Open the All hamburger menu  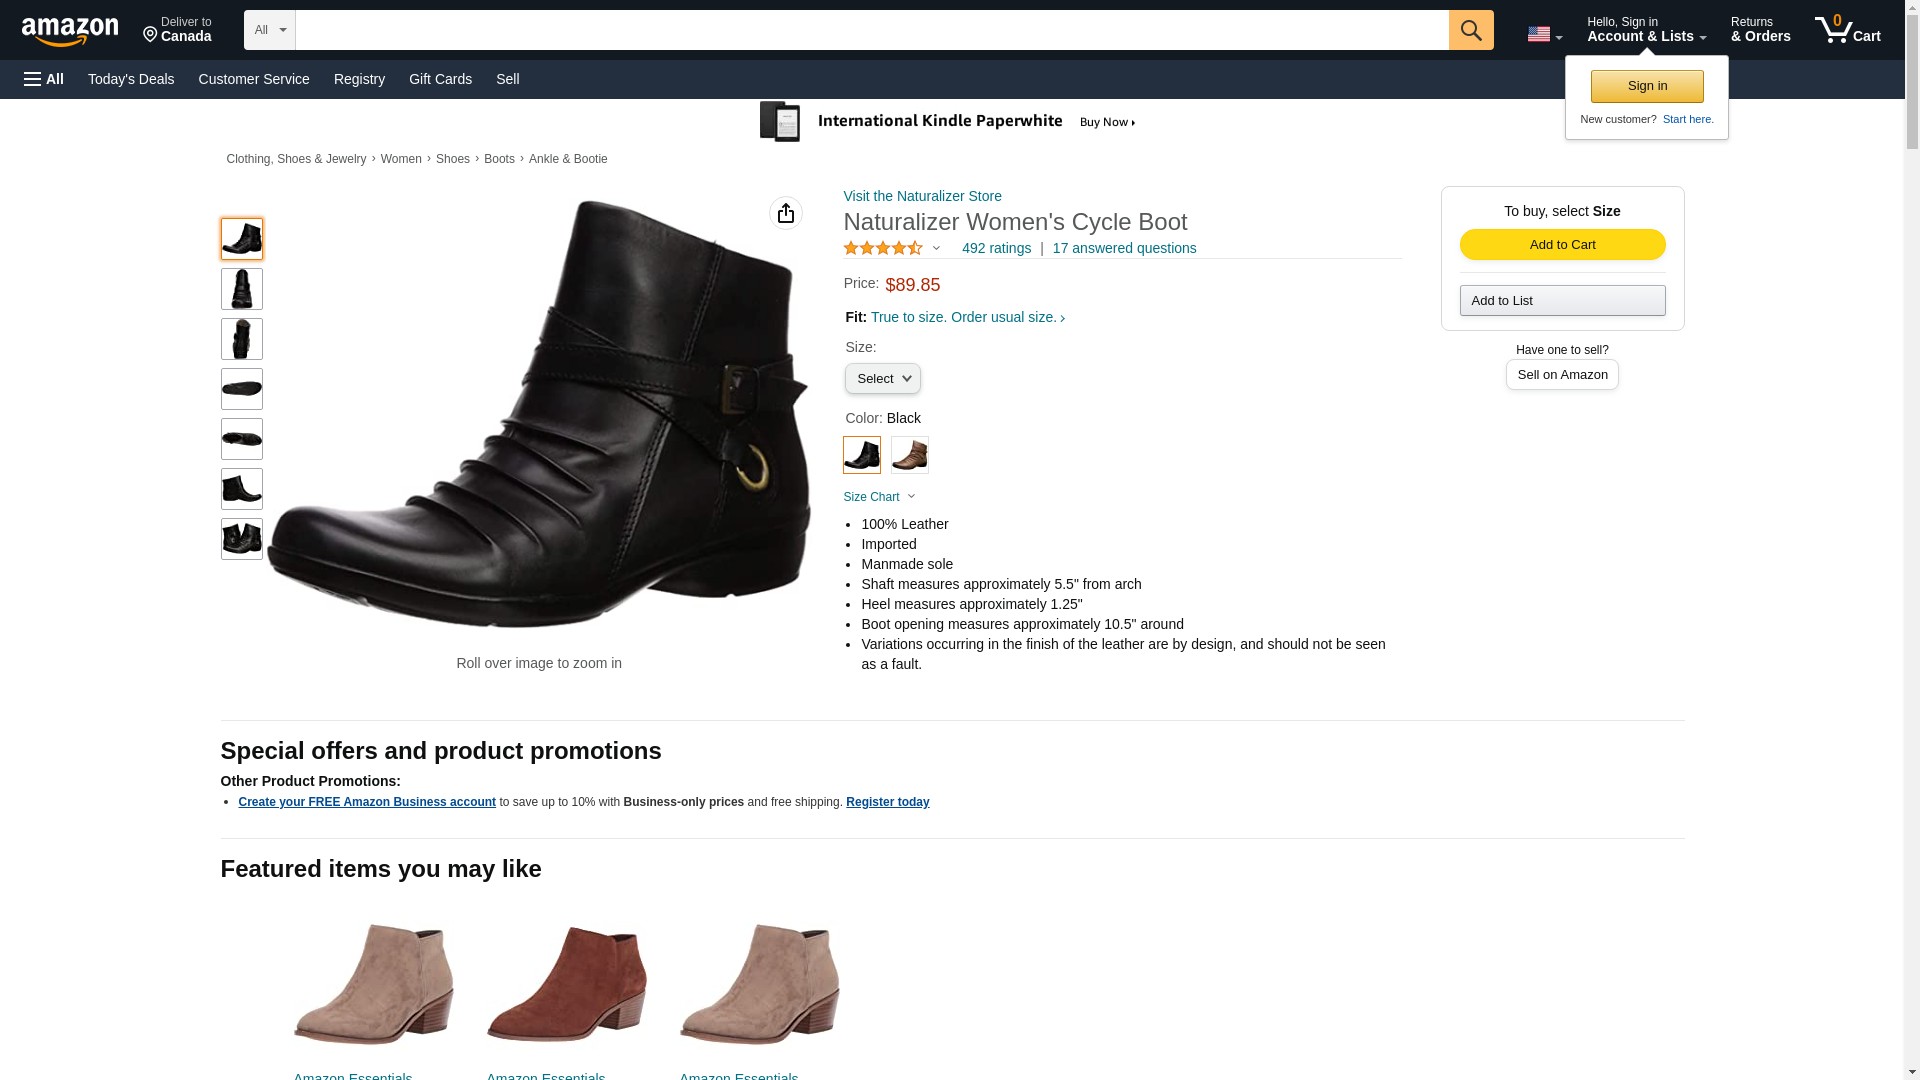point(44,79)
